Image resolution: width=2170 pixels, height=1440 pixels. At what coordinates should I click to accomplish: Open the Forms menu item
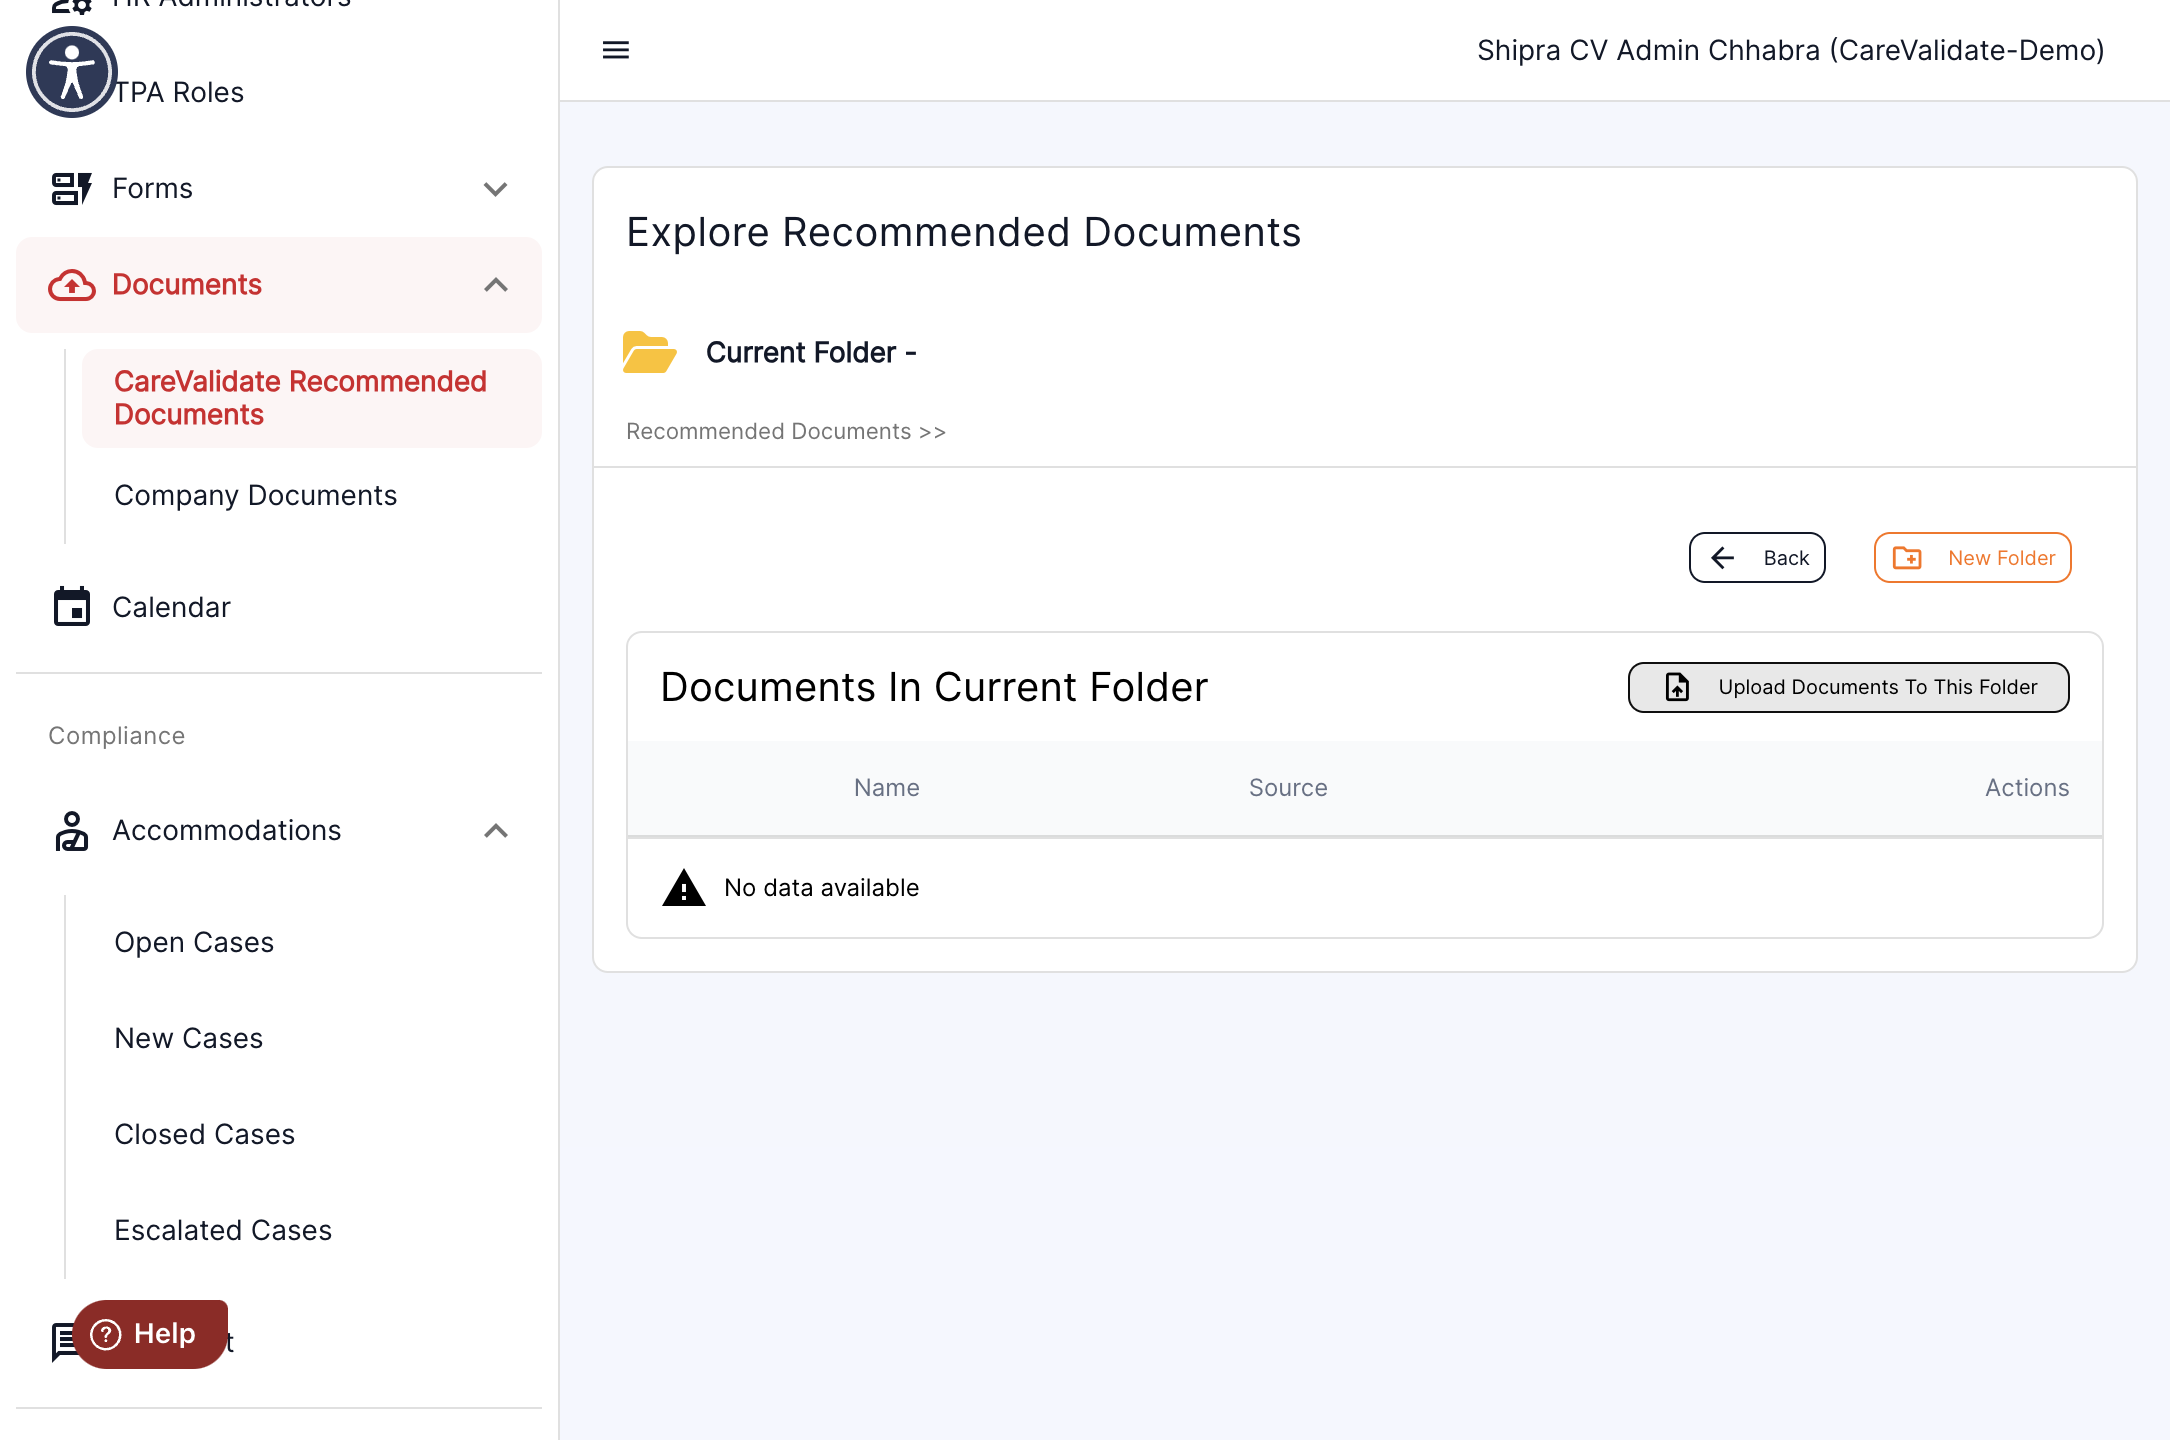pos(279,188)
